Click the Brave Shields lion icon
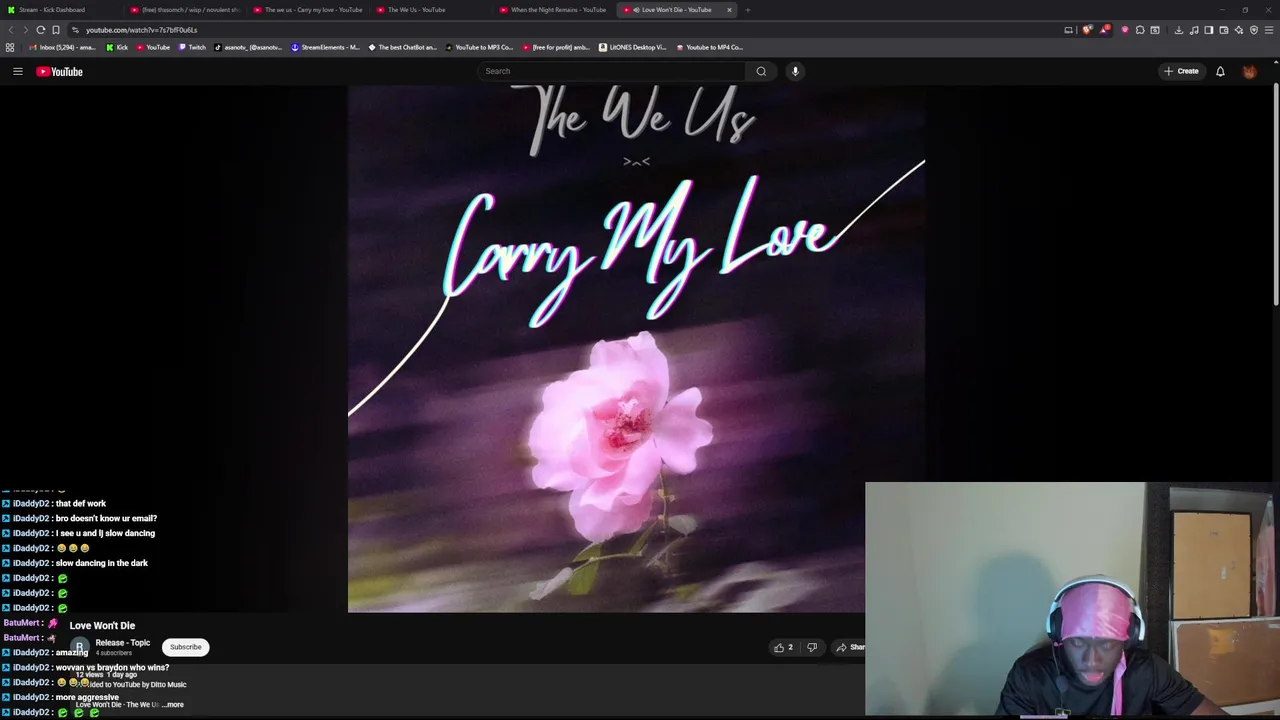 [1087, 30]
